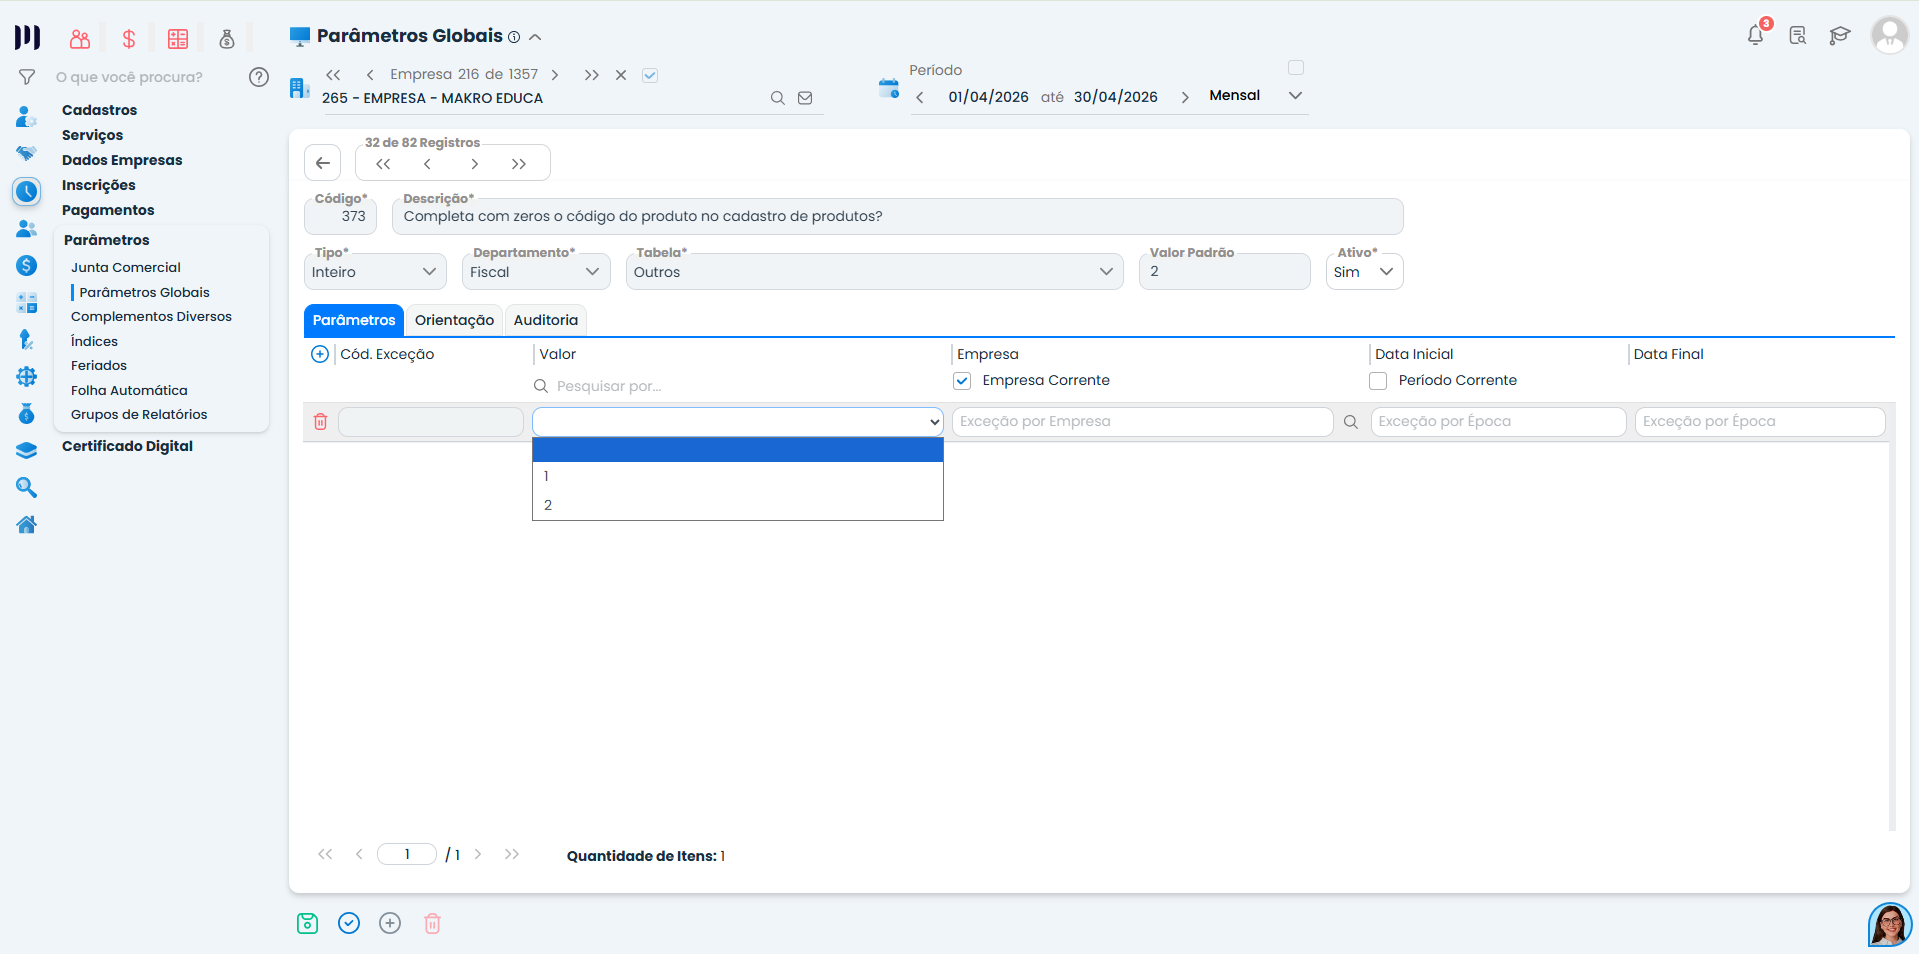Switch to the Orientação tab
The image size is (1919, 954).
(454, 320)
